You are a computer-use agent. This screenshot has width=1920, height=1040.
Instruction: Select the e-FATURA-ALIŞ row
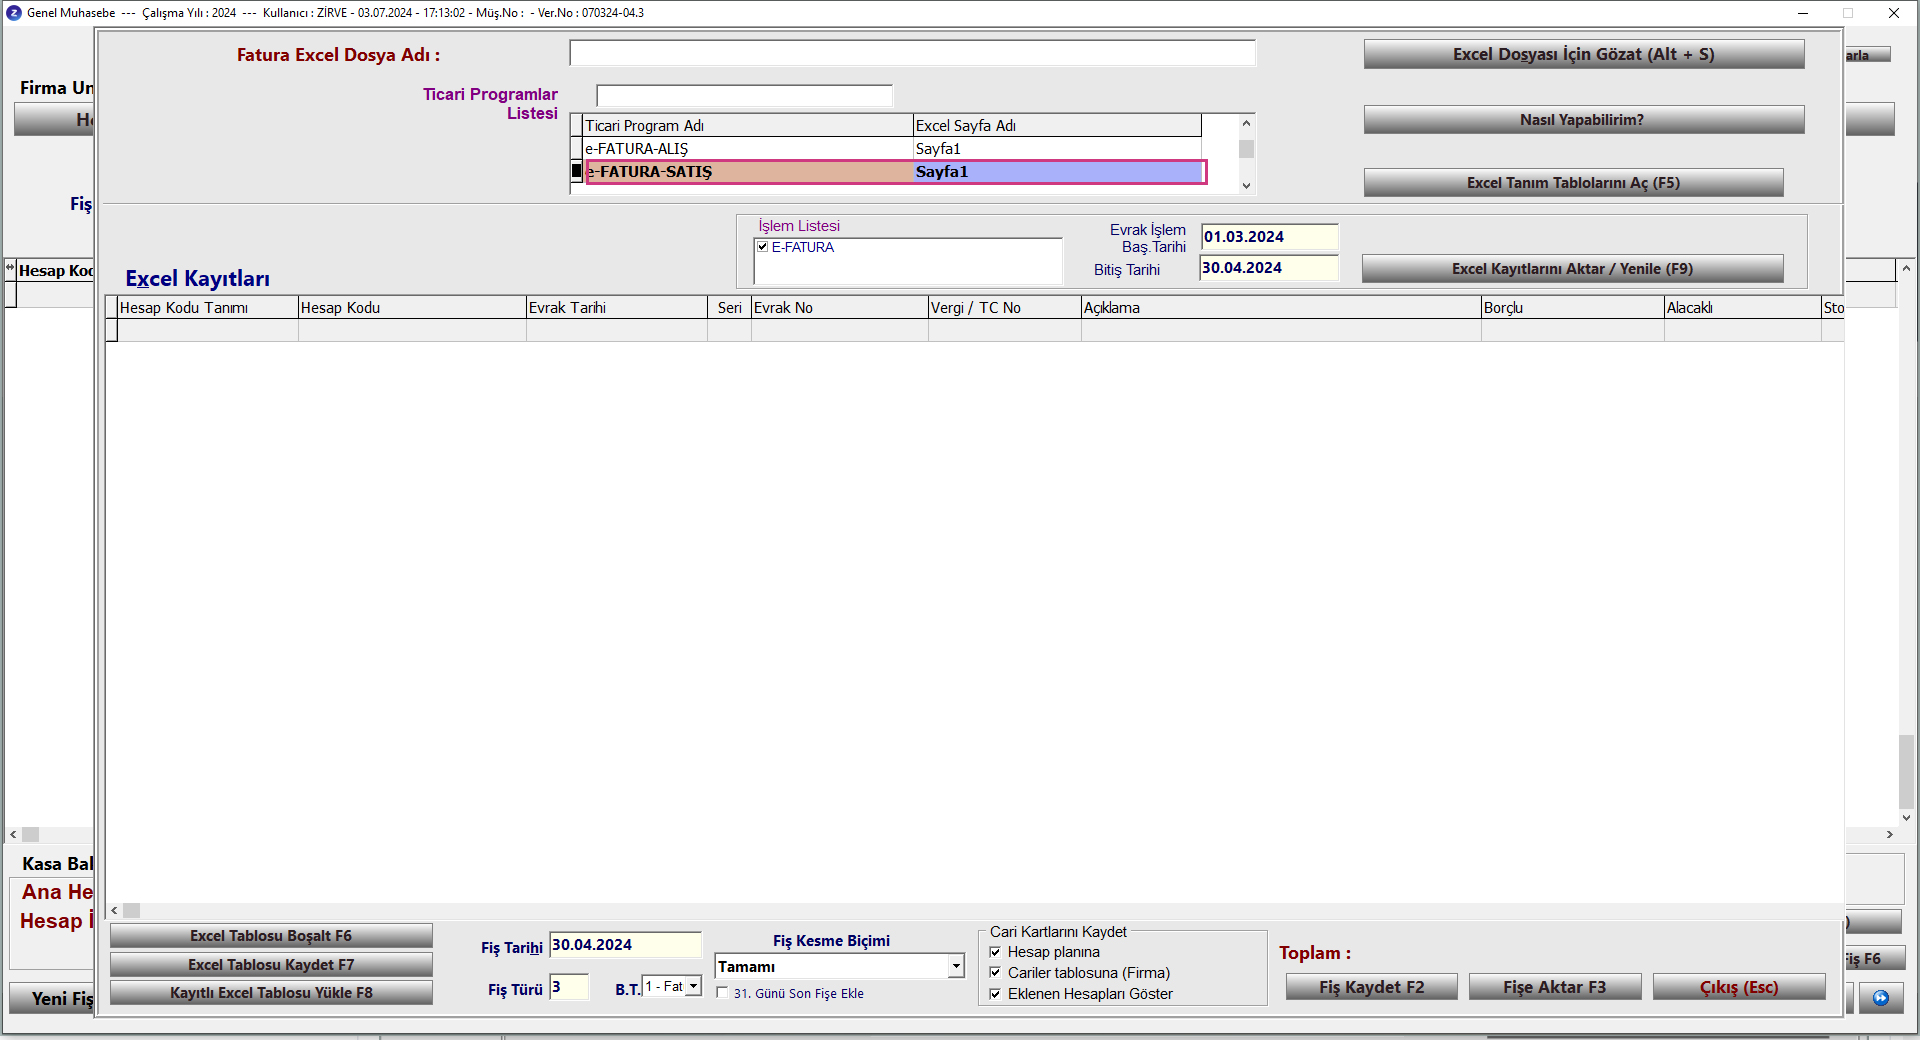coord(745,149)
